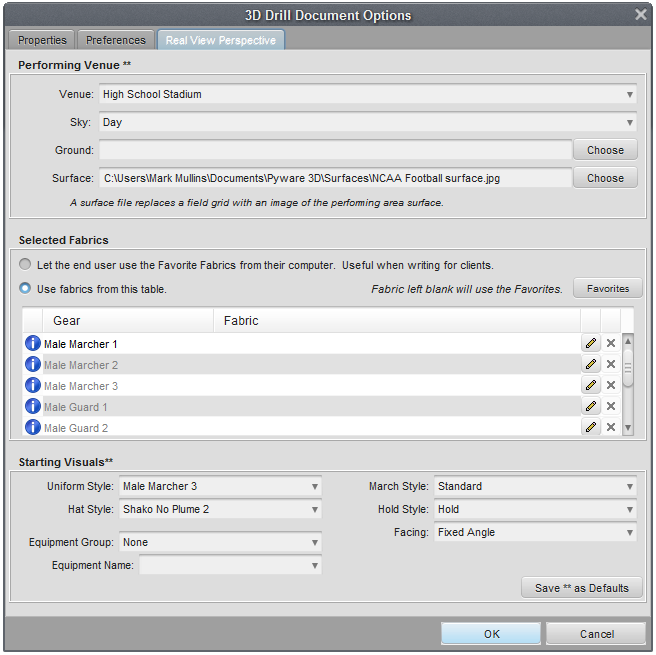Open the Uniform Style dropdown
Image resolution: width=656 pixels, height=655 pixels.
[220, 487]
